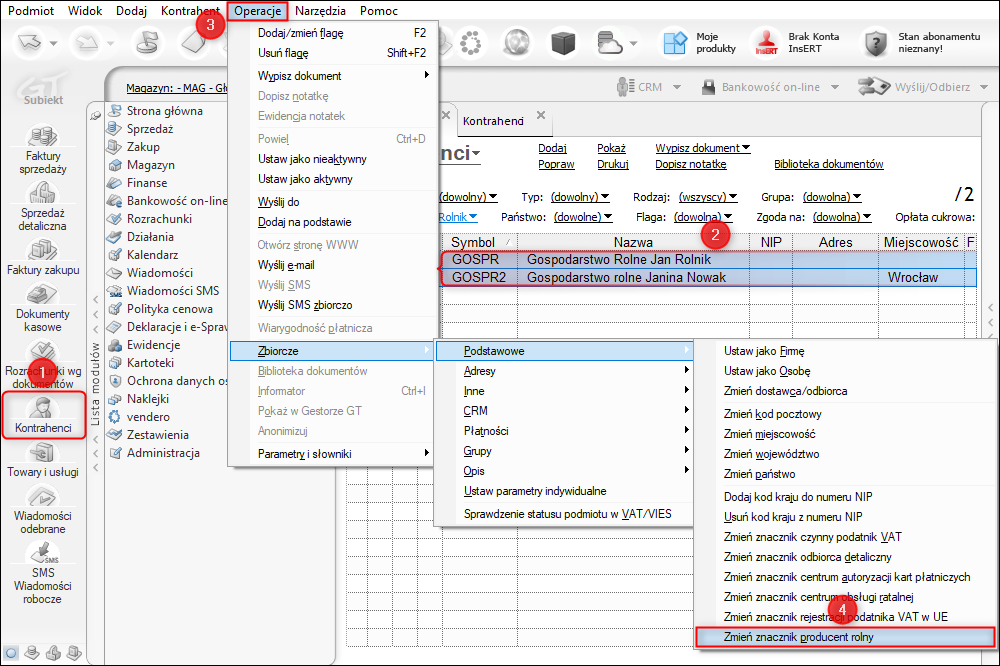
Task: Click the Popraw link
Action: (x=556, y=165)
